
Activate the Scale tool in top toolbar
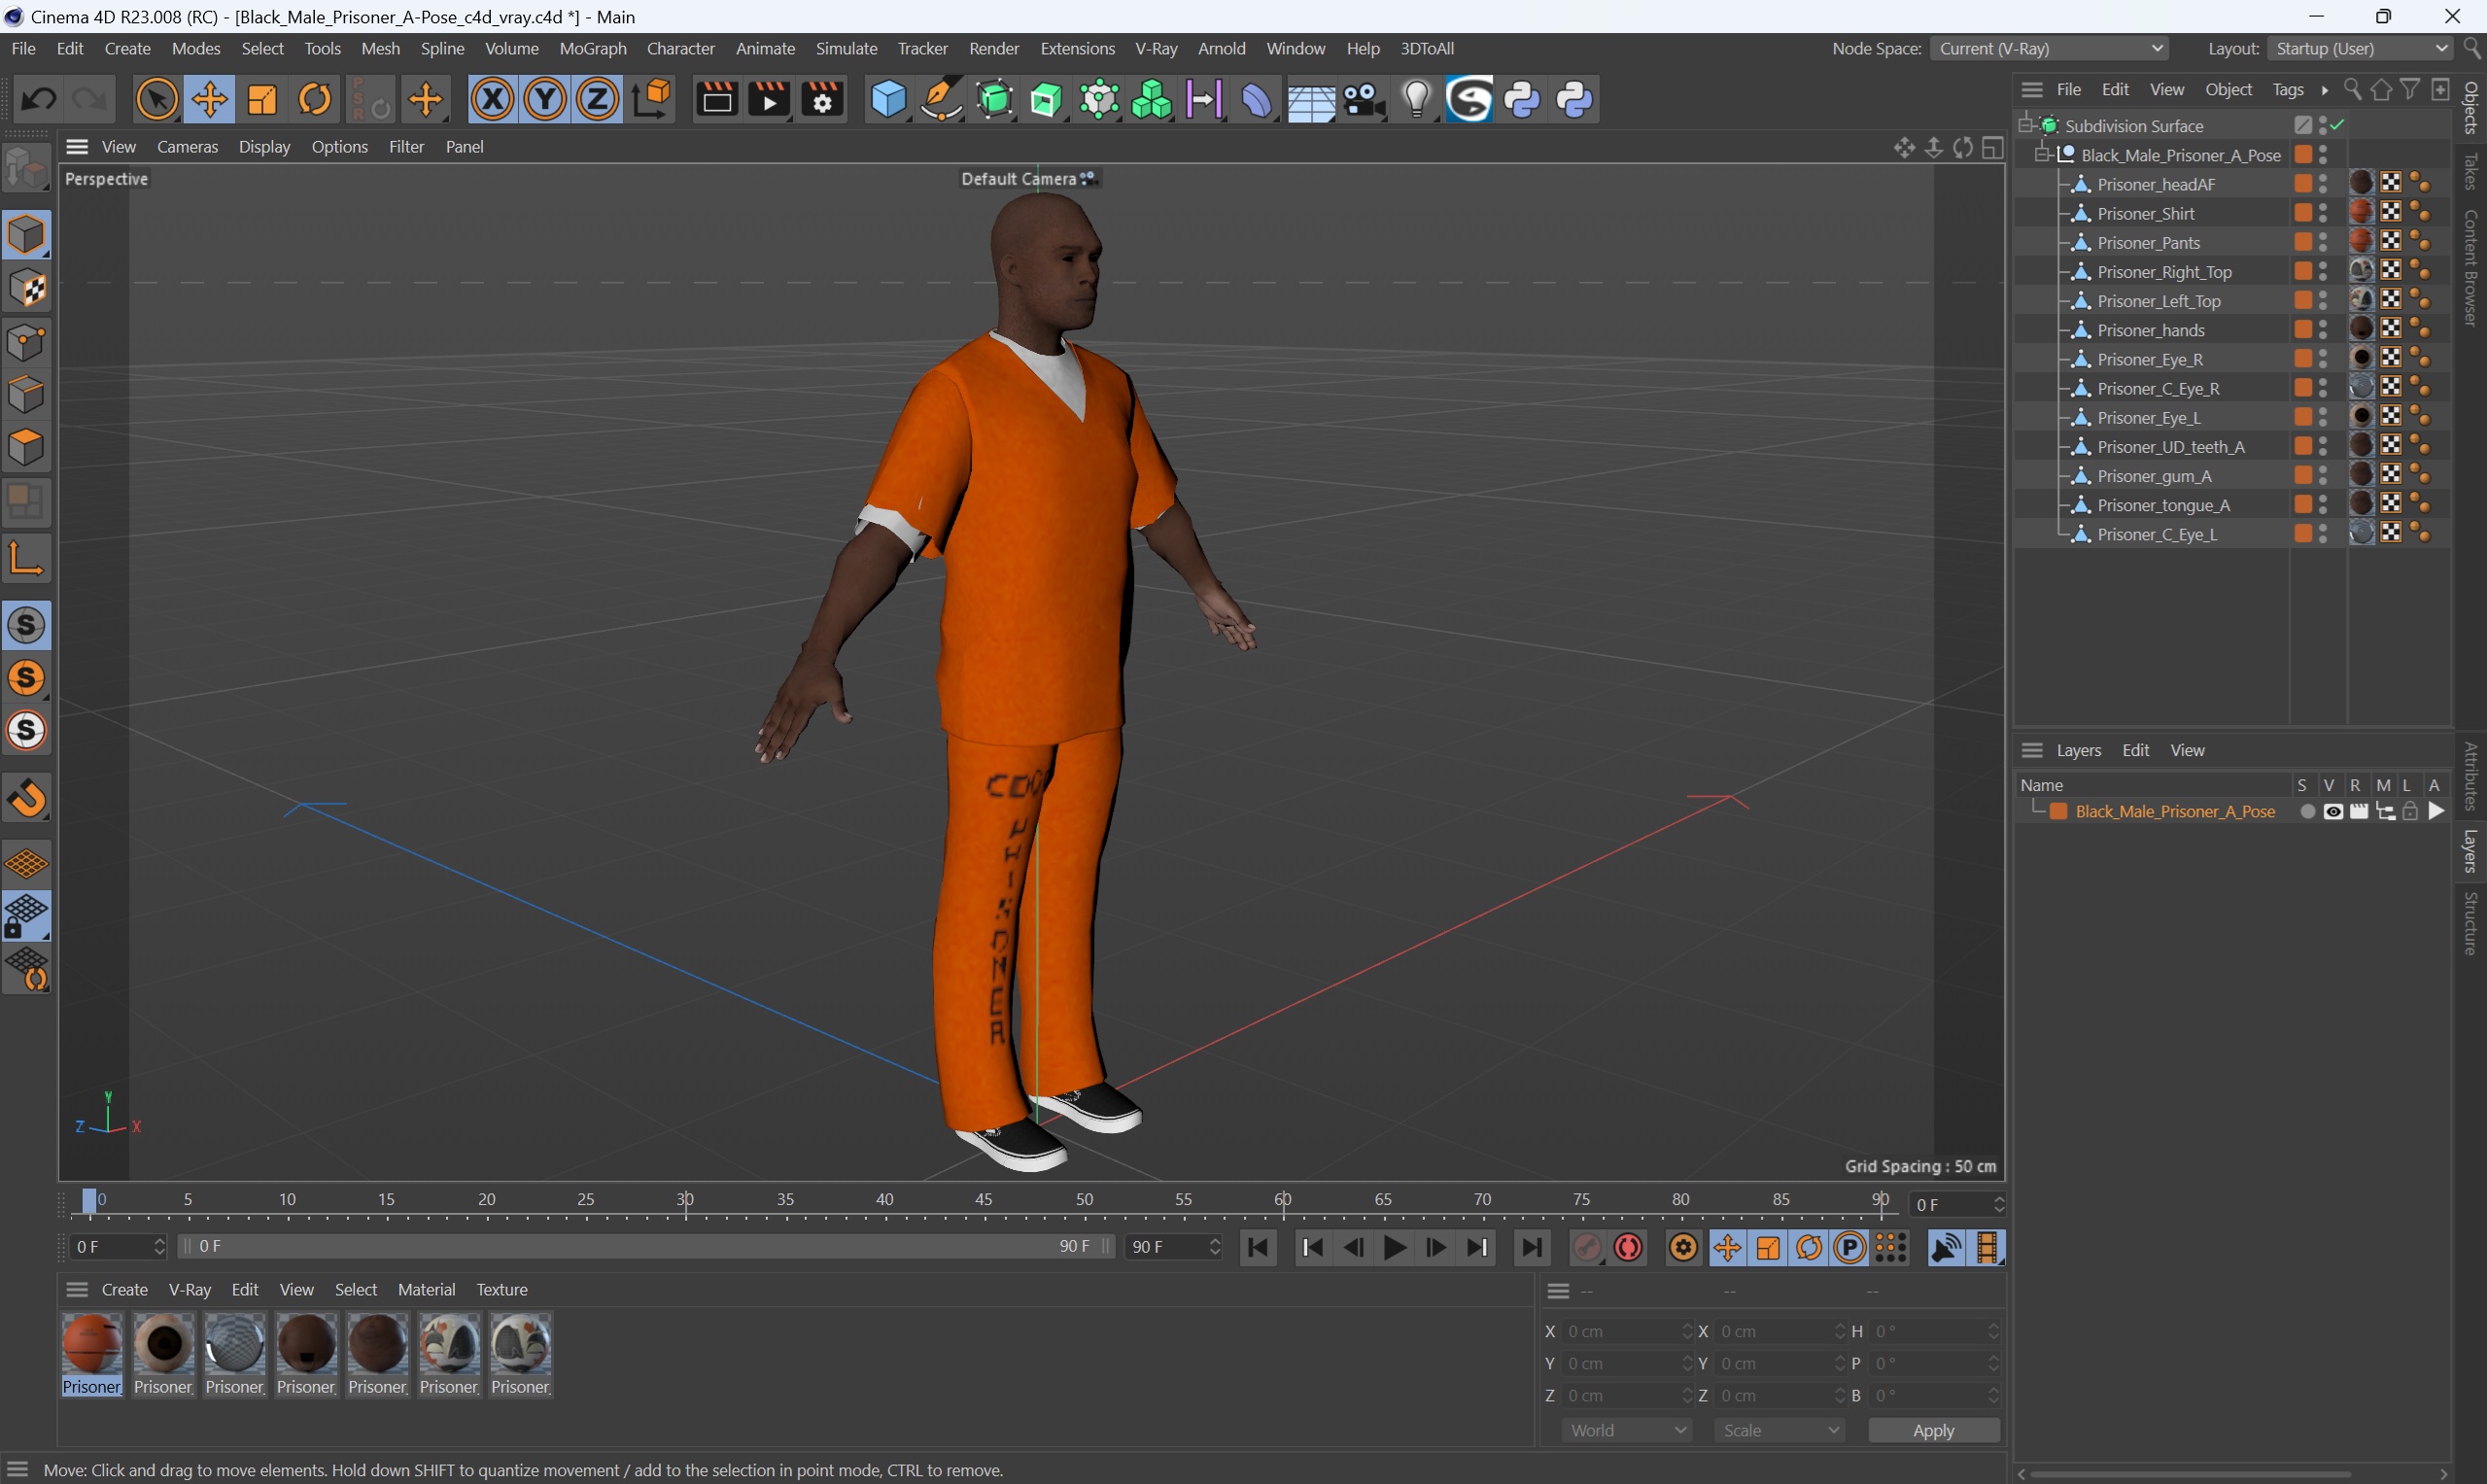[262, 99]
